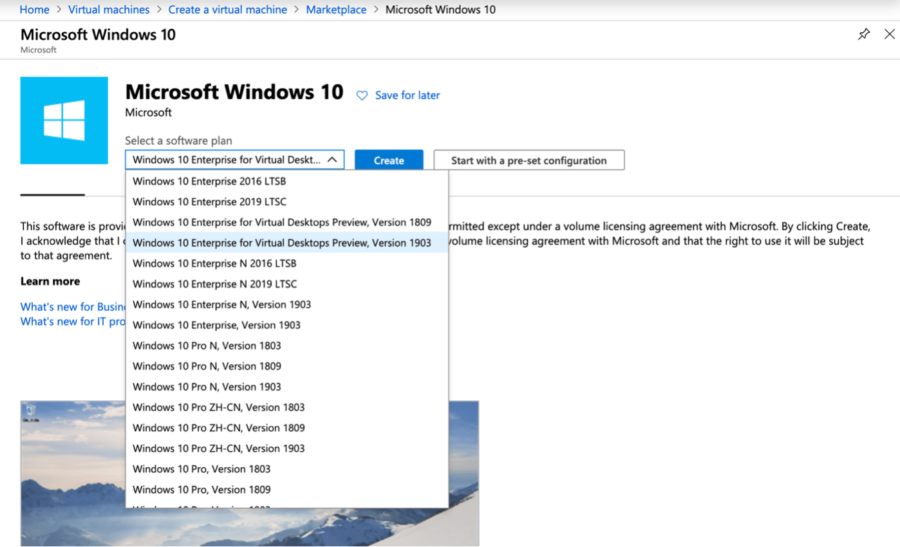Screen dimensions: 900x547
Task: Choose Windows 10 Pro ZH-CN, Version 1903
Action: tap(287, 448)
